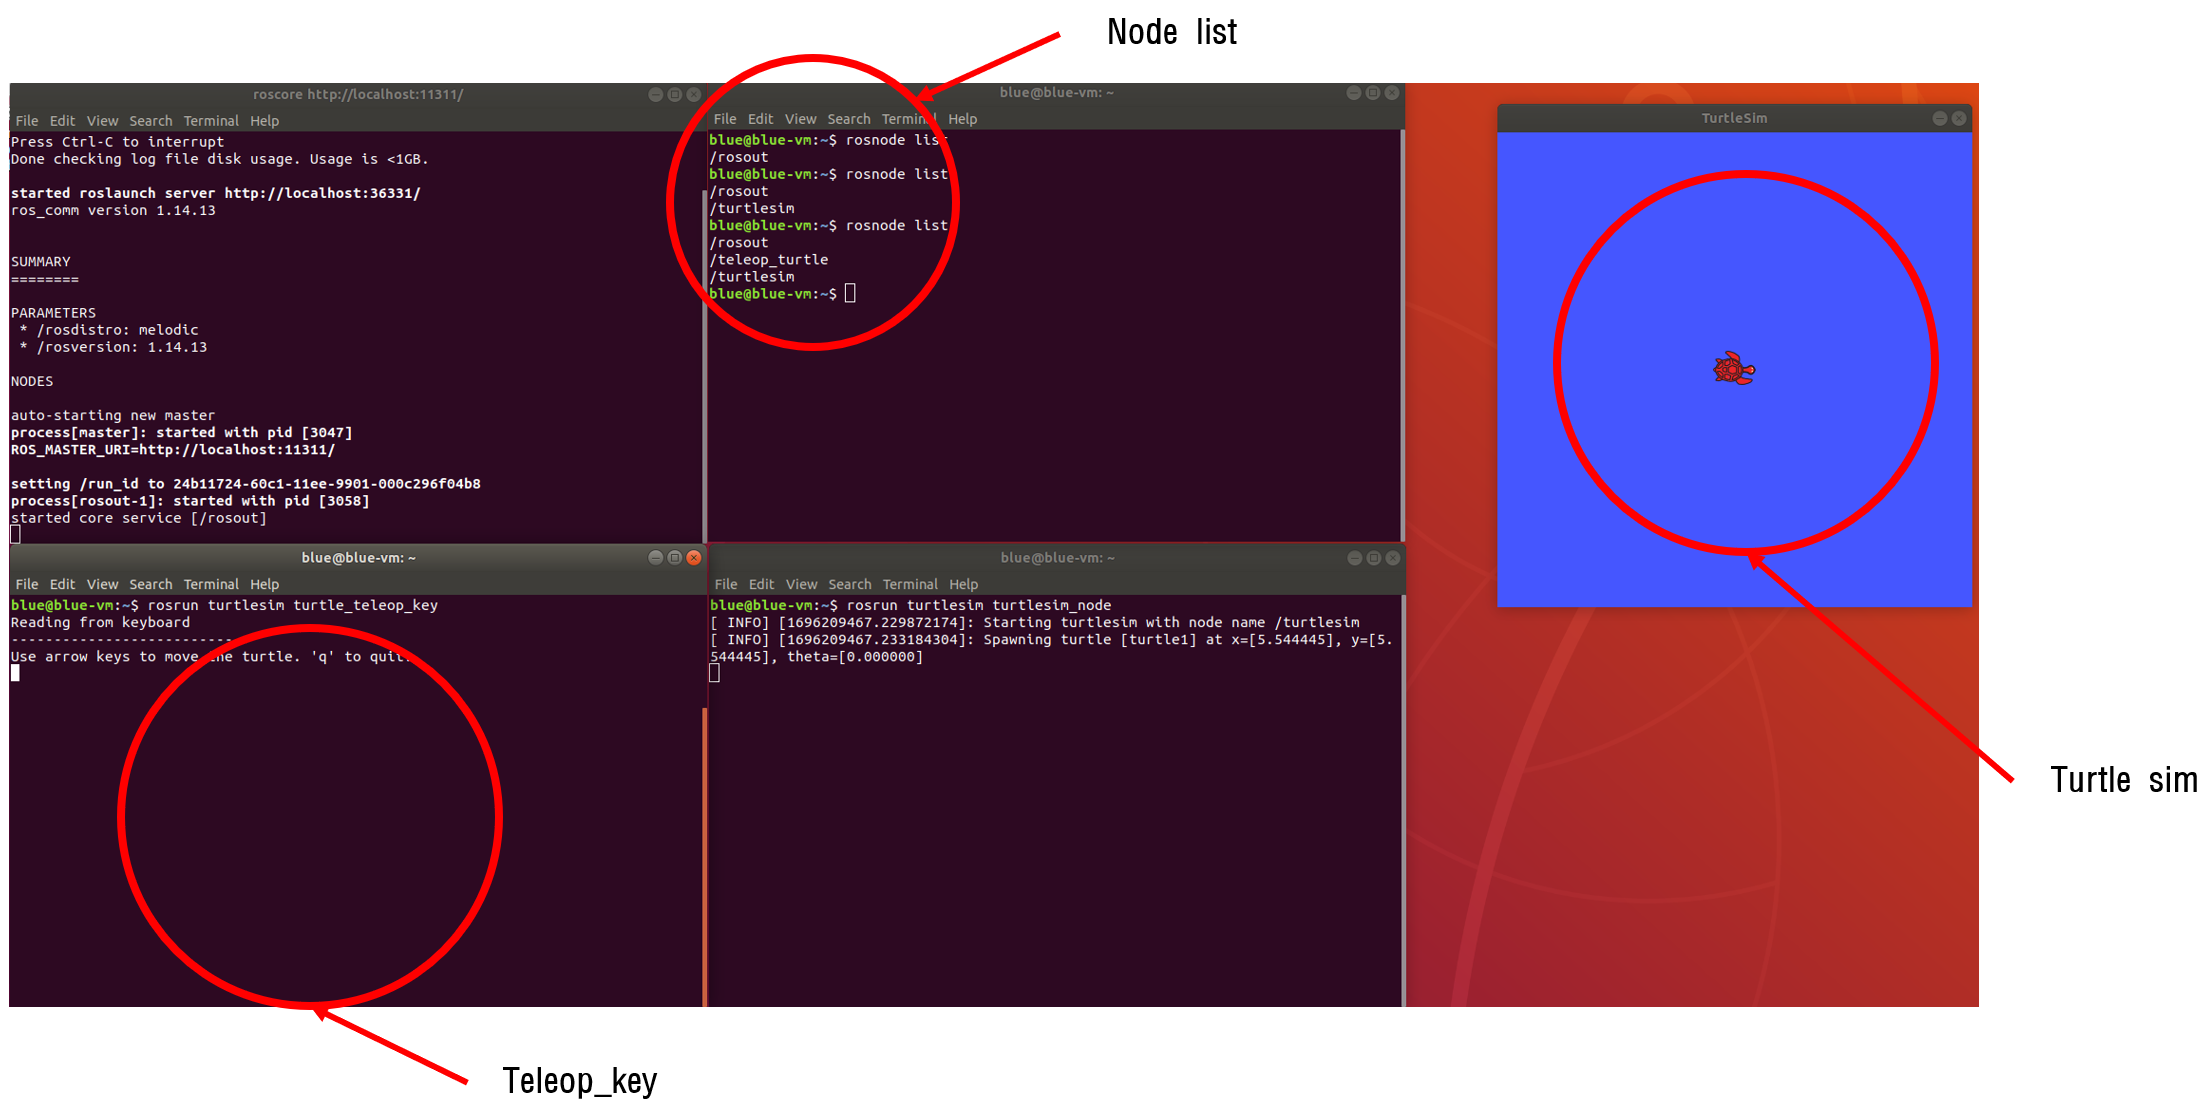The height and width of the screenshot is (1113, 2209).
Task: Maximize the turtlesim_node terminal window
Action: click(x=1374, y=558)
